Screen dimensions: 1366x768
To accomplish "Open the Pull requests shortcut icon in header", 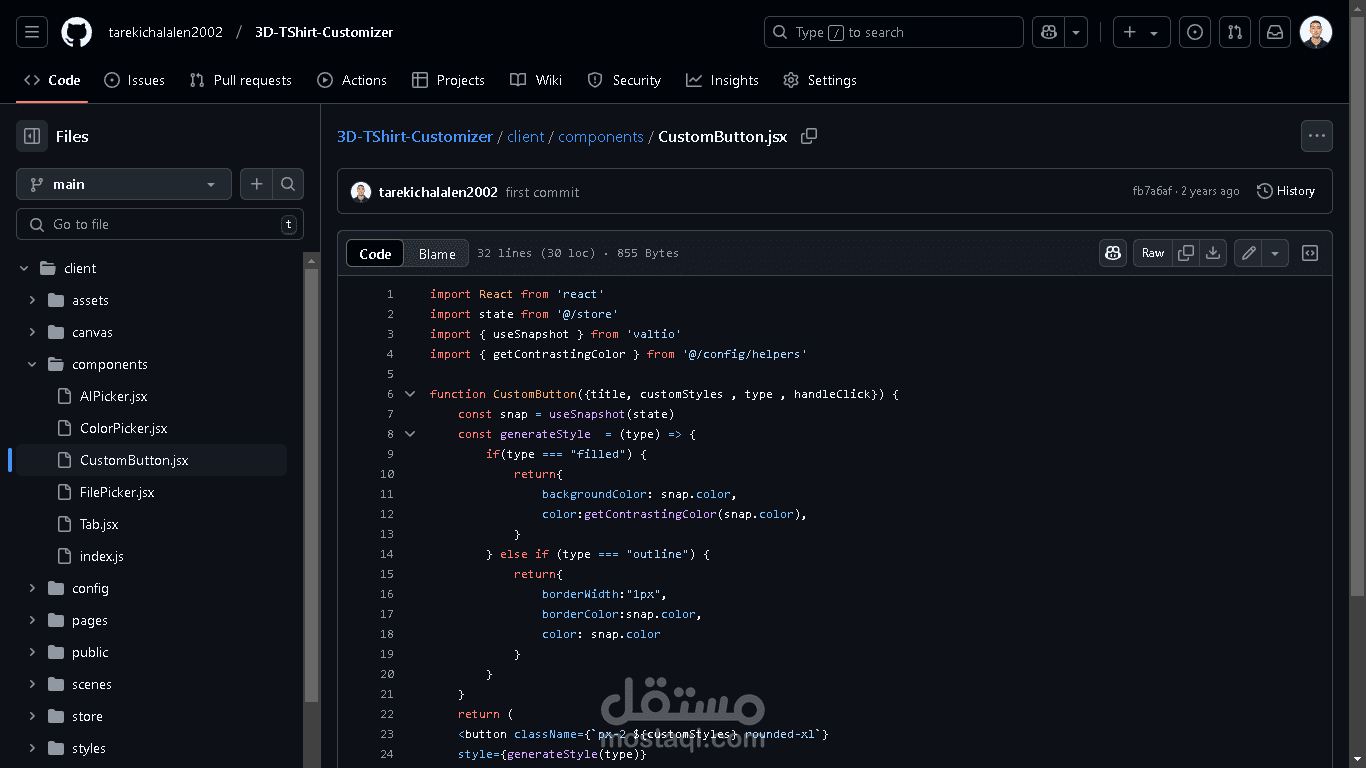I will [x=1235, y=32].
